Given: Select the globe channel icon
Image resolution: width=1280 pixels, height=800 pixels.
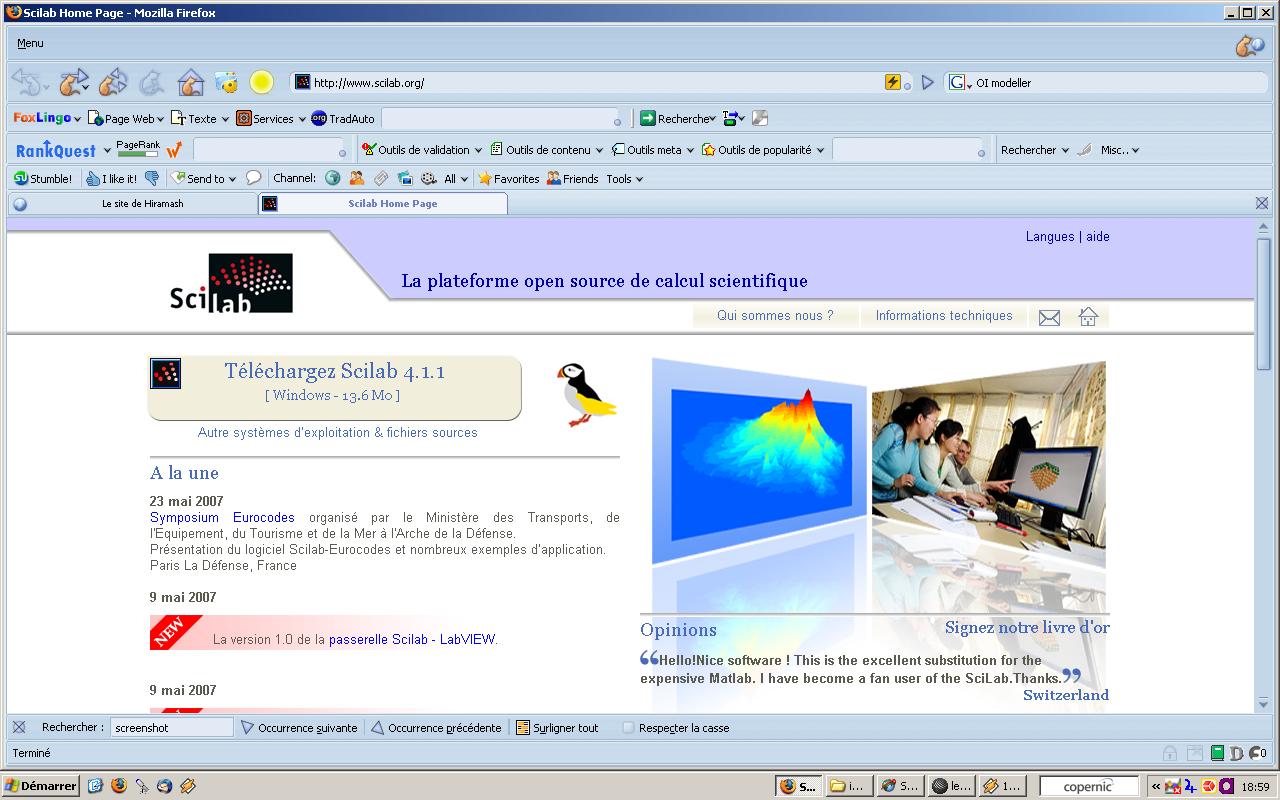Looking at the screenshot, I should point(333,178).
